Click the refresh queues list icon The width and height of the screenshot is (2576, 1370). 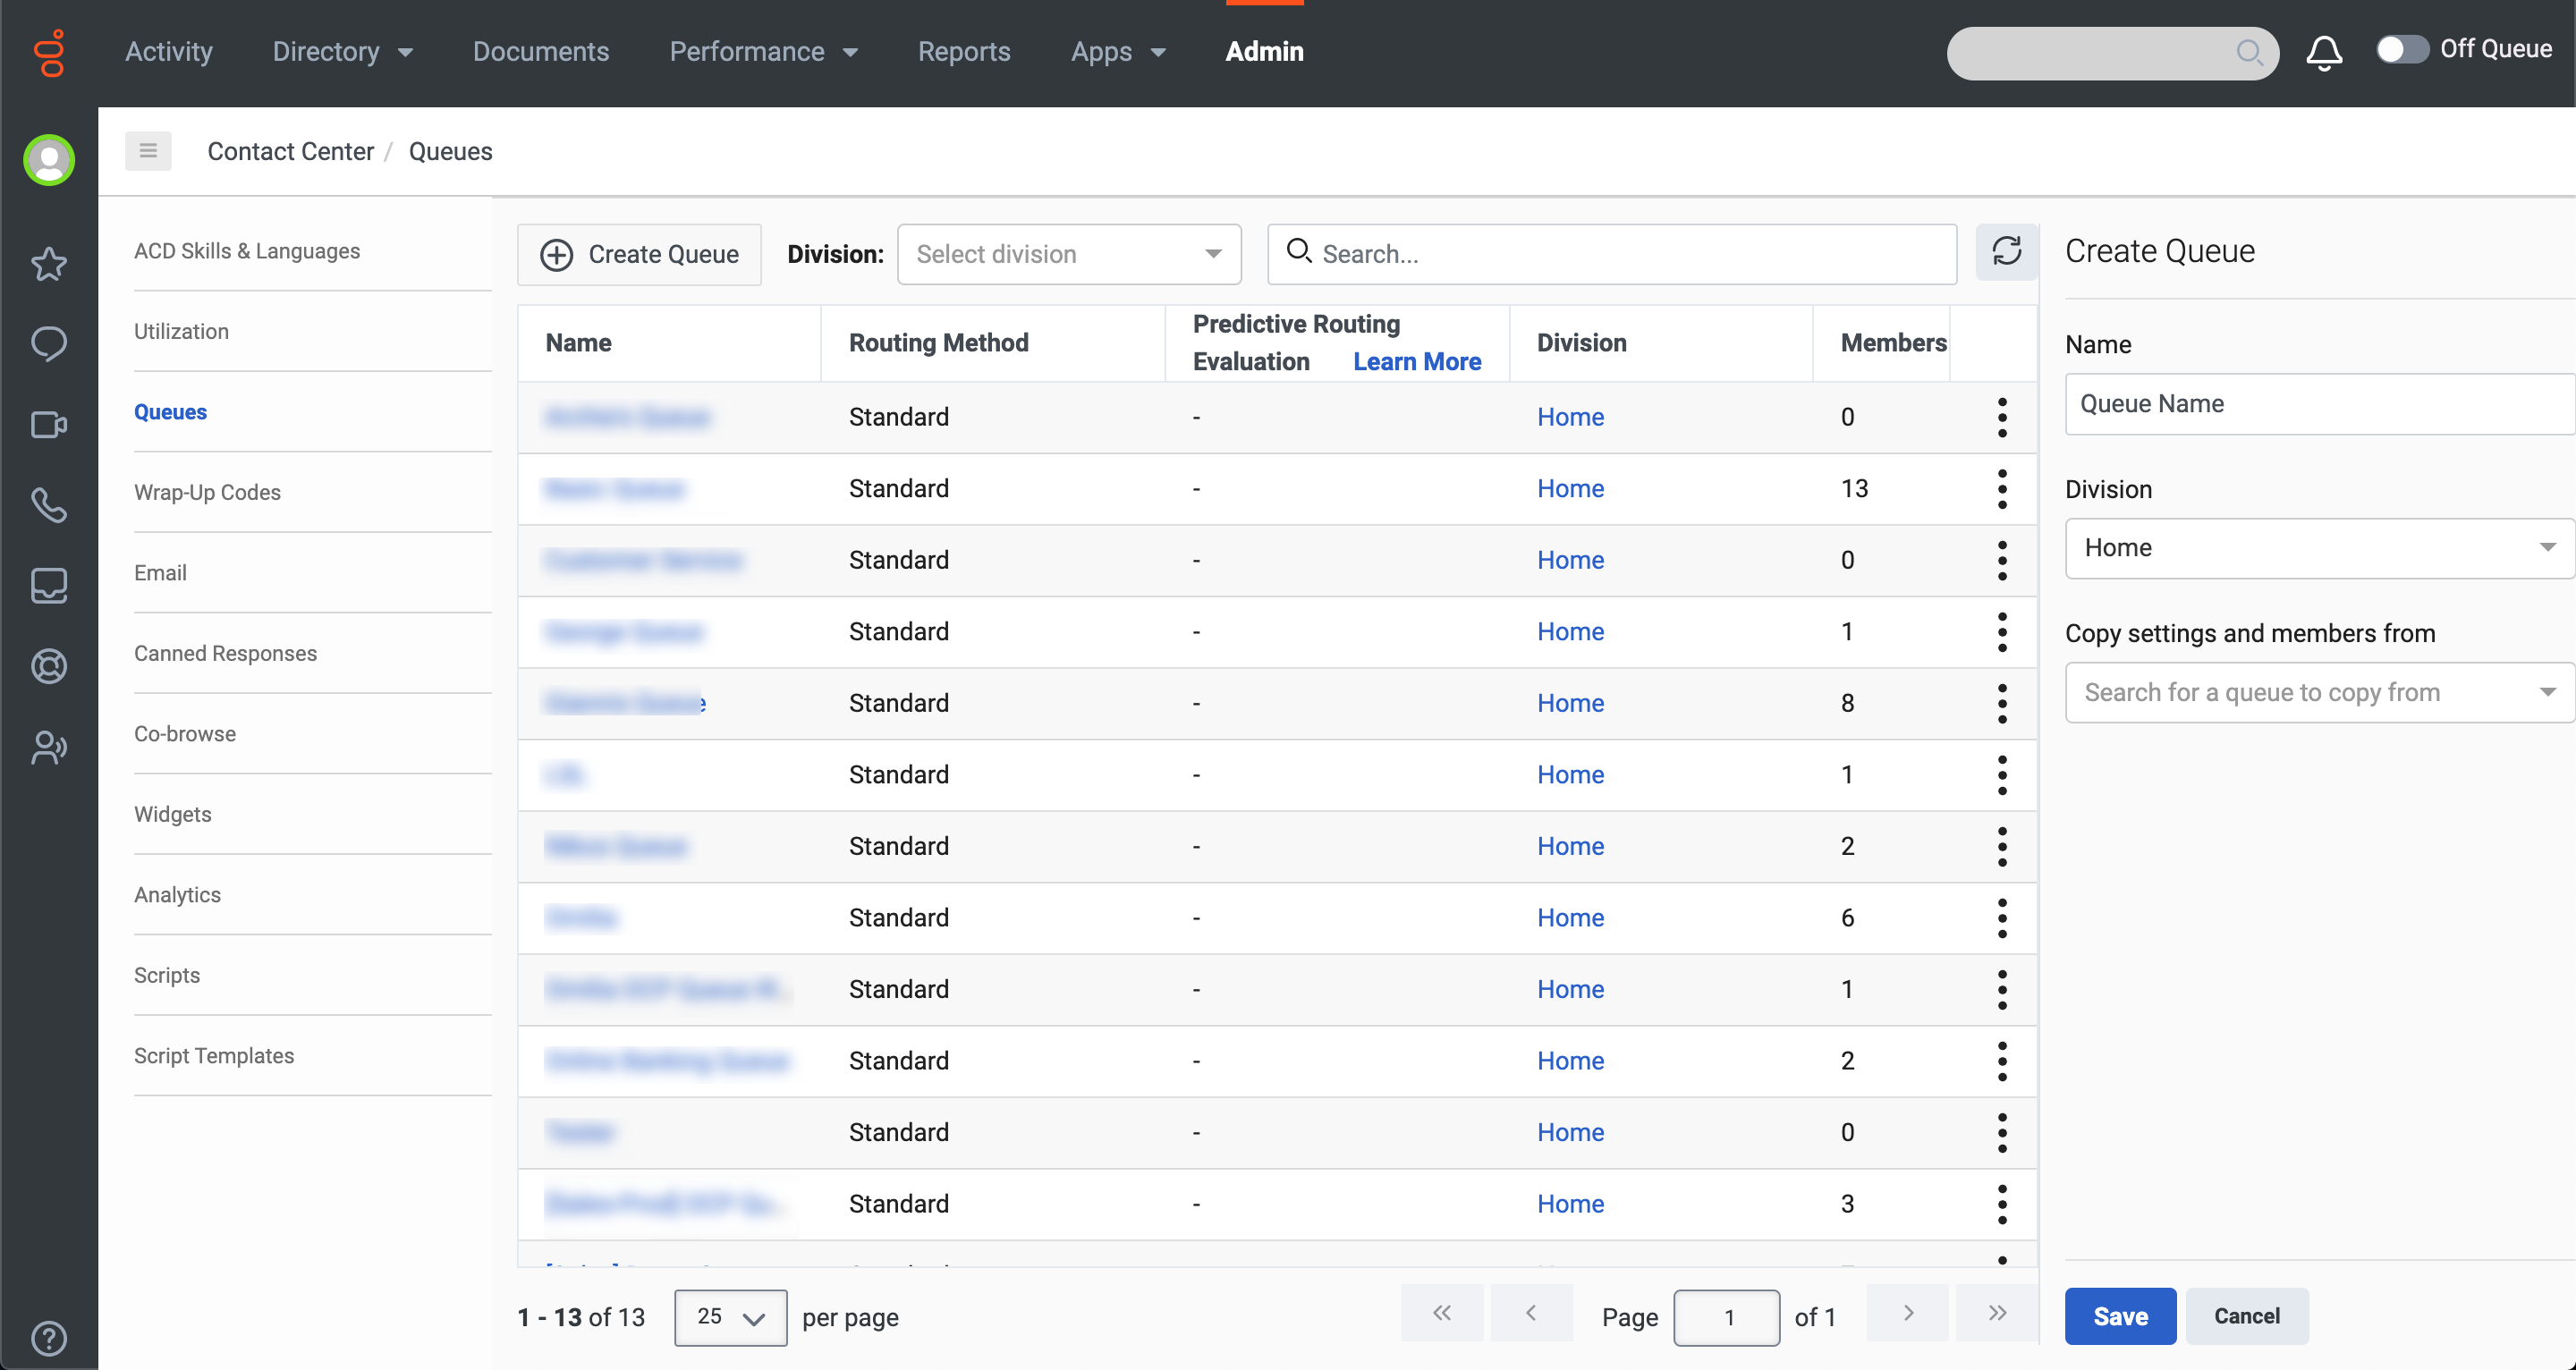click(x=2006, y=252)
